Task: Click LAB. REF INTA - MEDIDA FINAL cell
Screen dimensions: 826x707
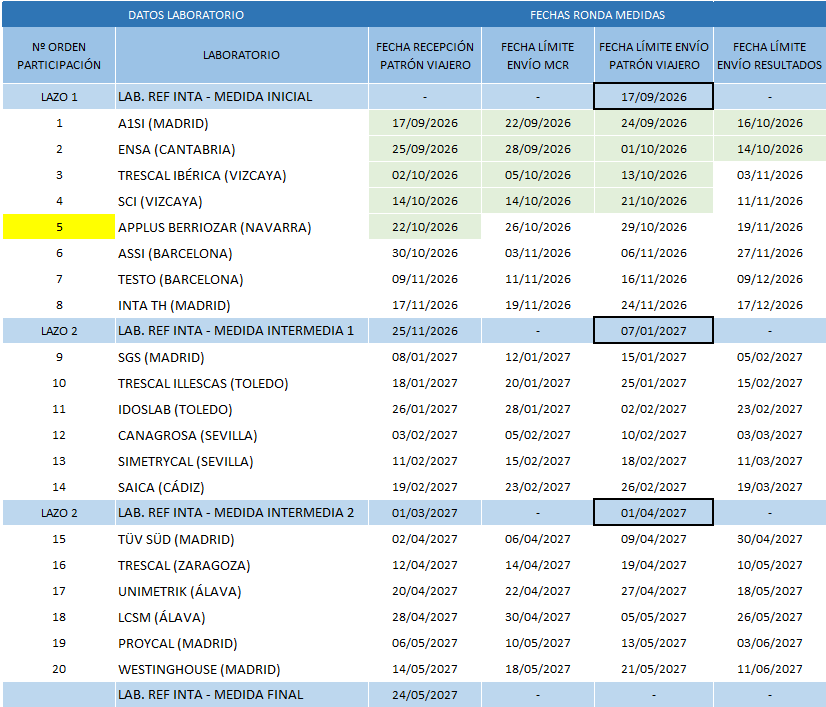Action: pyautogui.click(x=241, y=695)
